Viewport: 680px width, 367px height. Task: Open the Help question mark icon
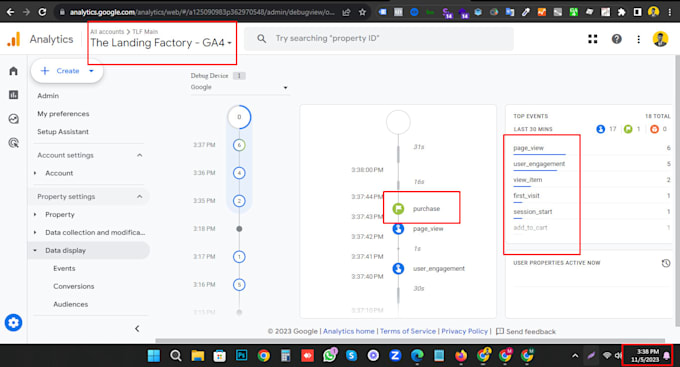pyautogui.click(x=616, y=39)
